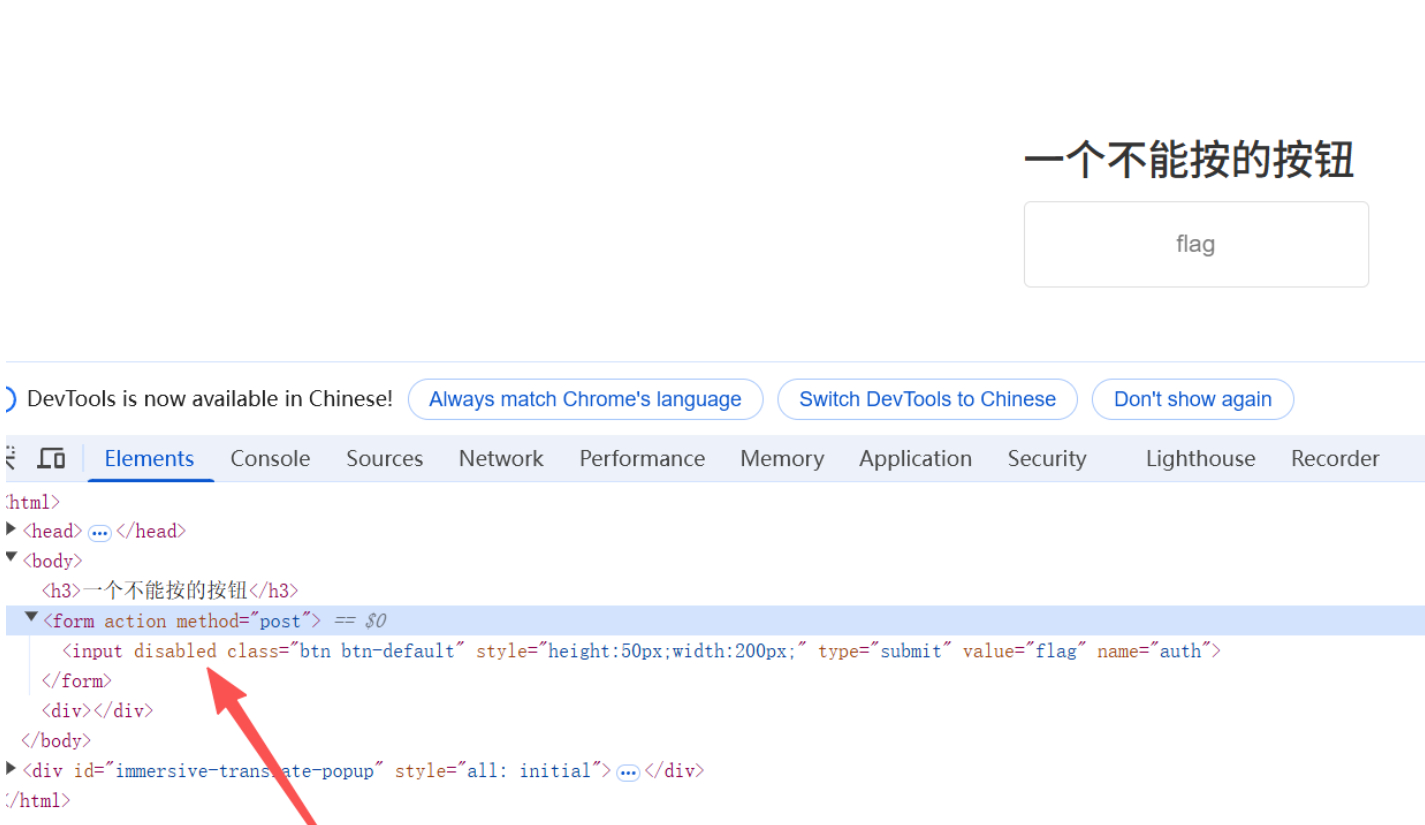Image resolution: width=1425 pixels, height=825 pixels.
Task: Open the Lighthouse tab
Action: [x=1200, y=459]
